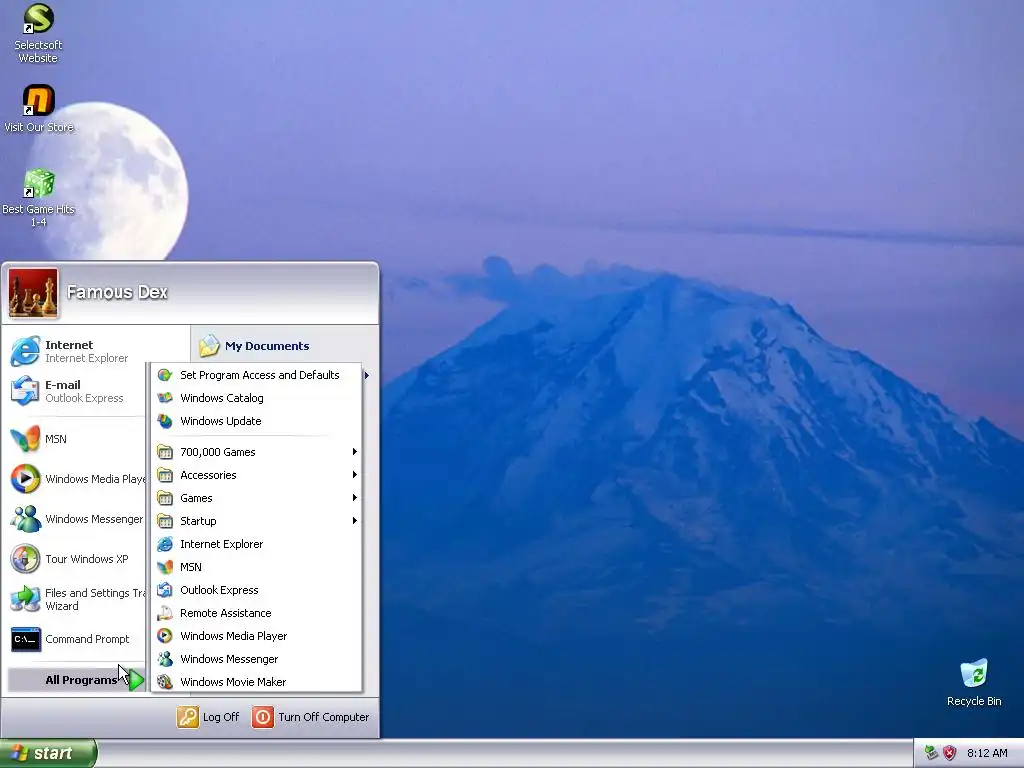Open Windows Media Player from All Programs list
Viewport: 1024px width, 768px height.
point(256,636)
